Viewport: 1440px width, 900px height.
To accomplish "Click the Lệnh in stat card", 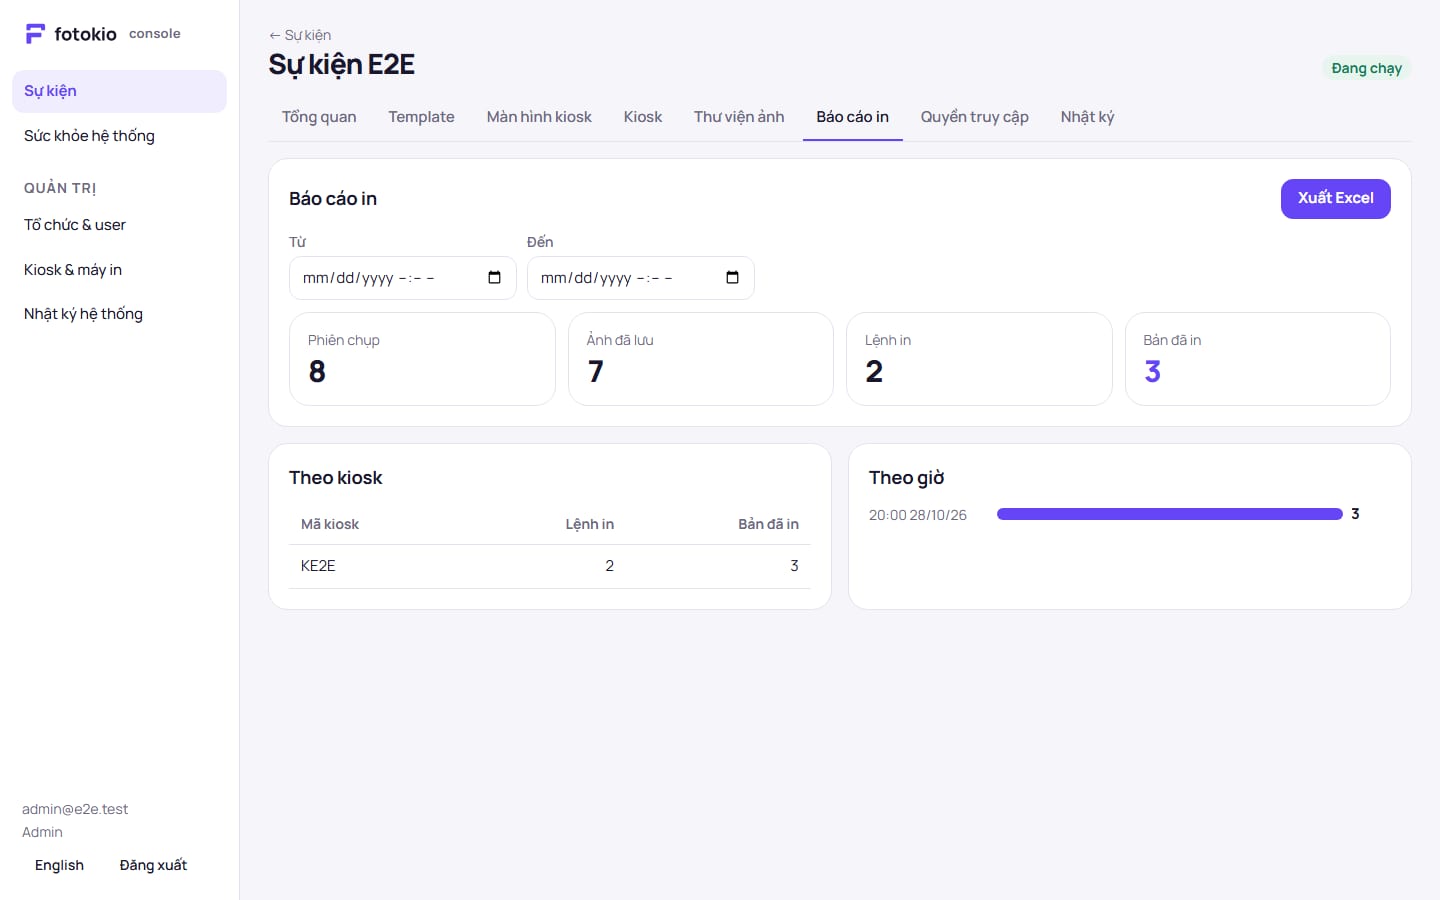I will pos(979,359).
